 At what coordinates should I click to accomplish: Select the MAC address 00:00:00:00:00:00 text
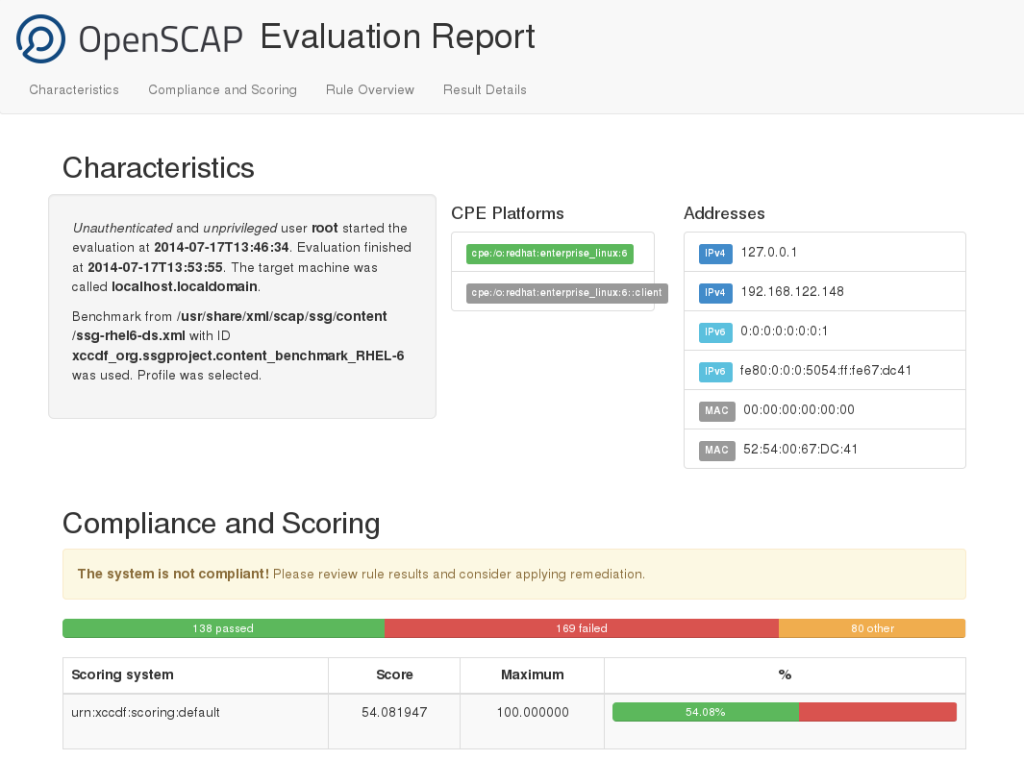799,409
